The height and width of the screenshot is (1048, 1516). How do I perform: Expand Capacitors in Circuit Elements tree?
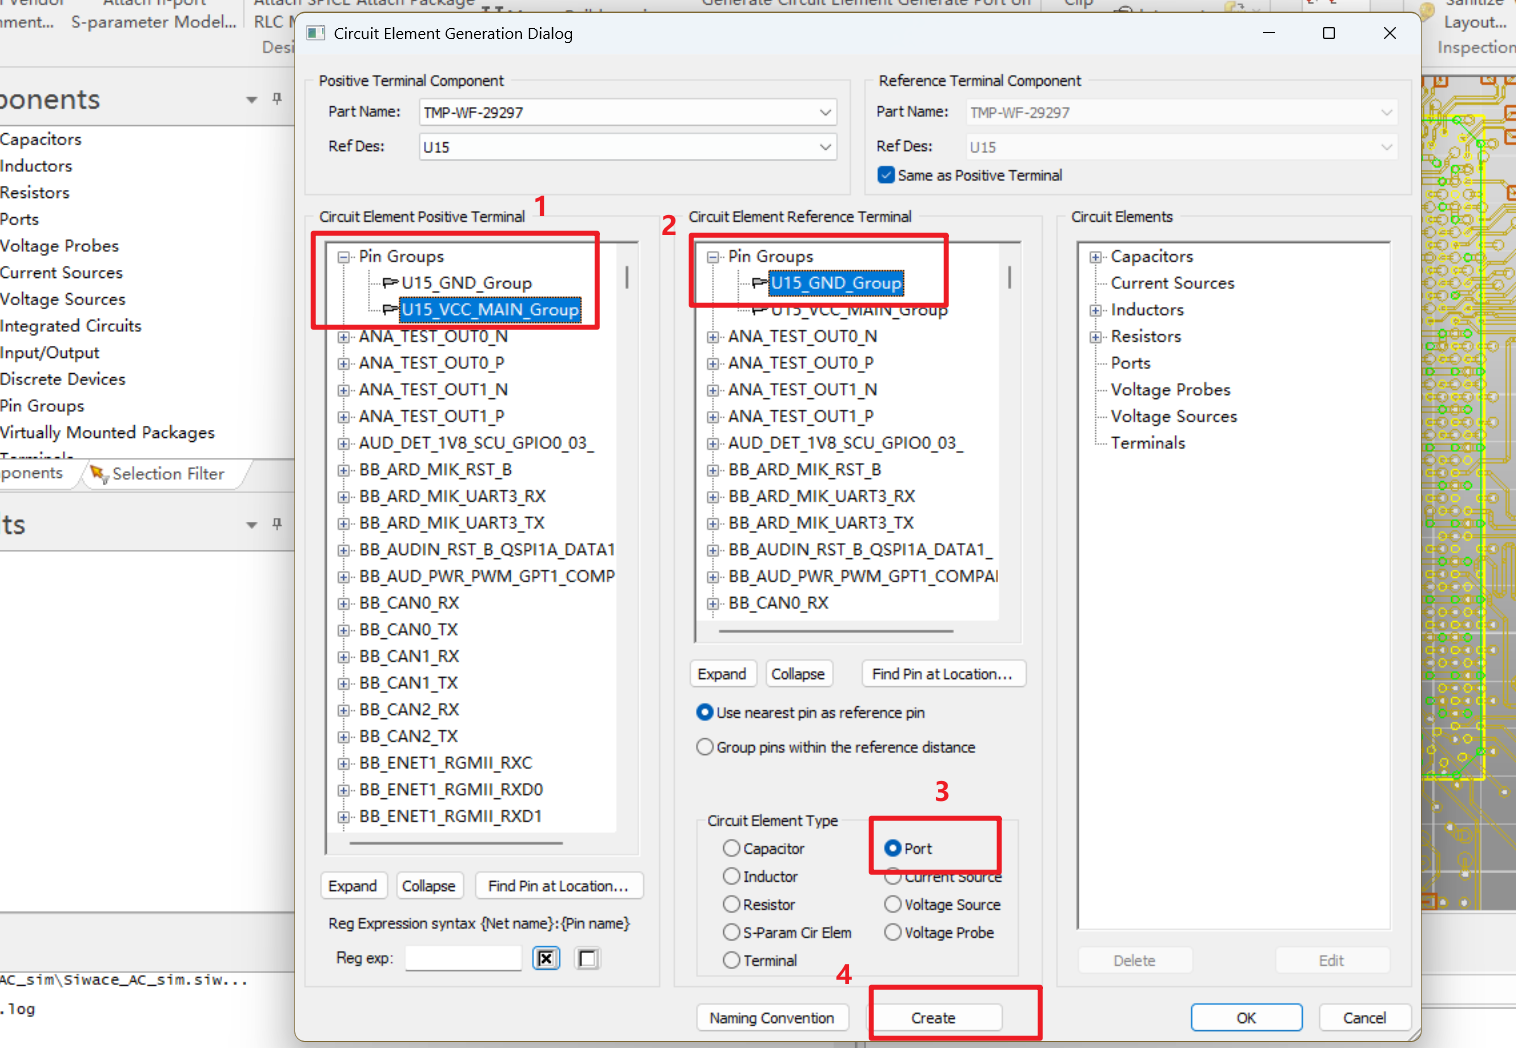tap(1096, 257)
